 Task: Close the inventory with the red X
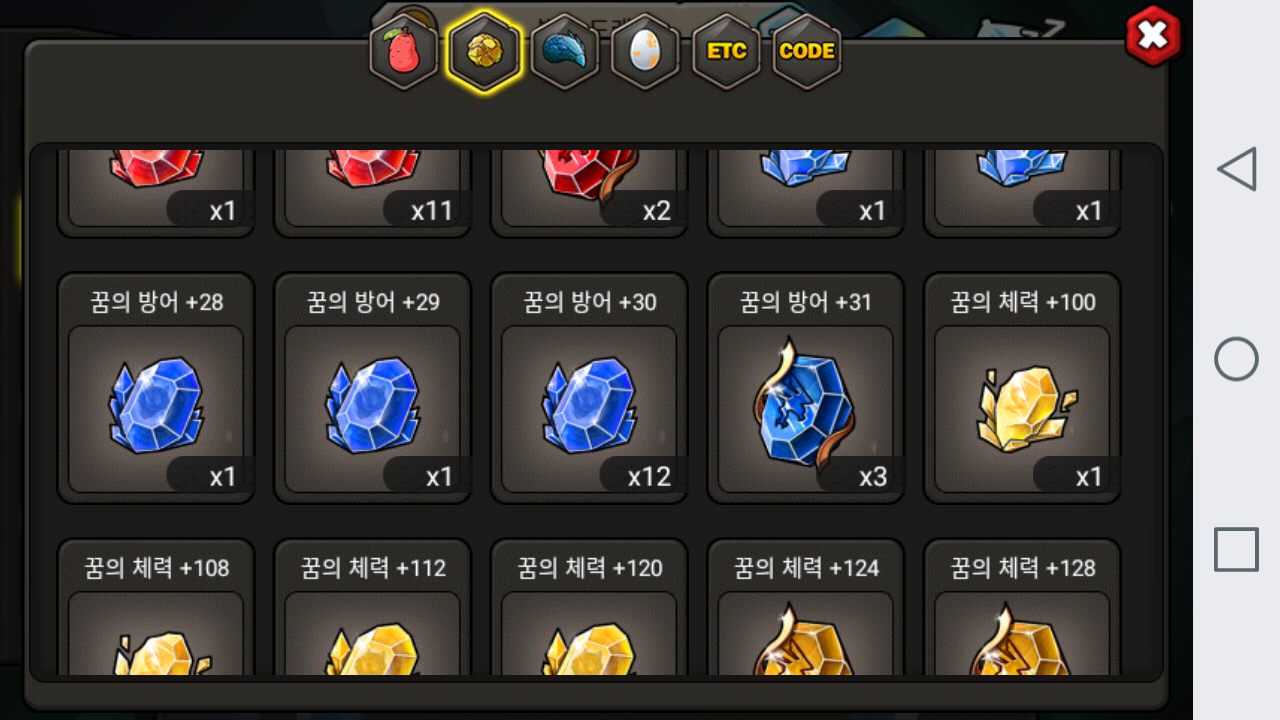[1153, 36]
